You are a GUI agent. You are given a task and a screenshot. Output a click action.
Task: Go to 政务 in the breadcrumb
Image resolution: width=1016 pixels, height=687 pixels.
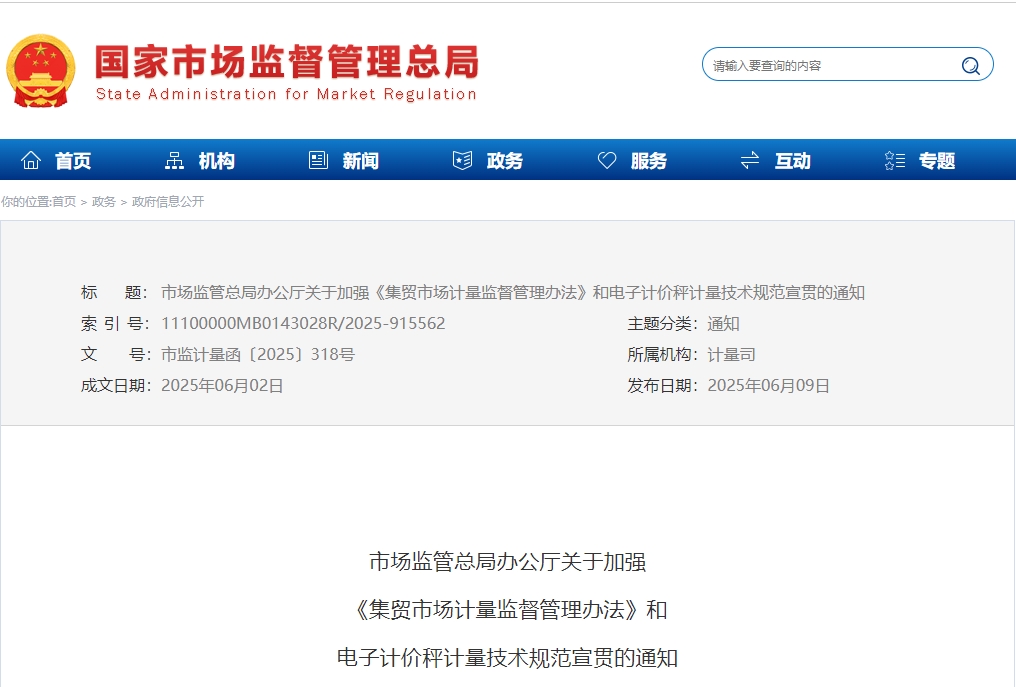point(104,202)
